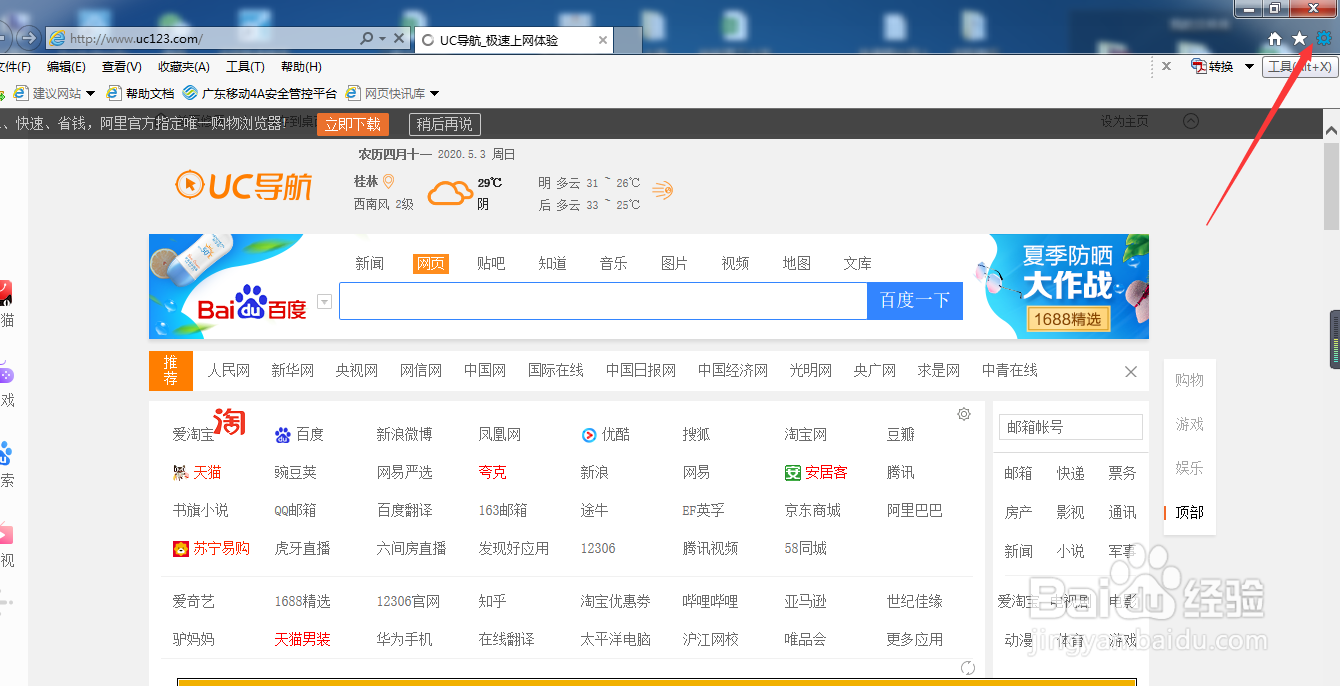Viewport: 1340px width, 686px height.
Task: Open the search engine switch dropdown
Action: [324, 302]
